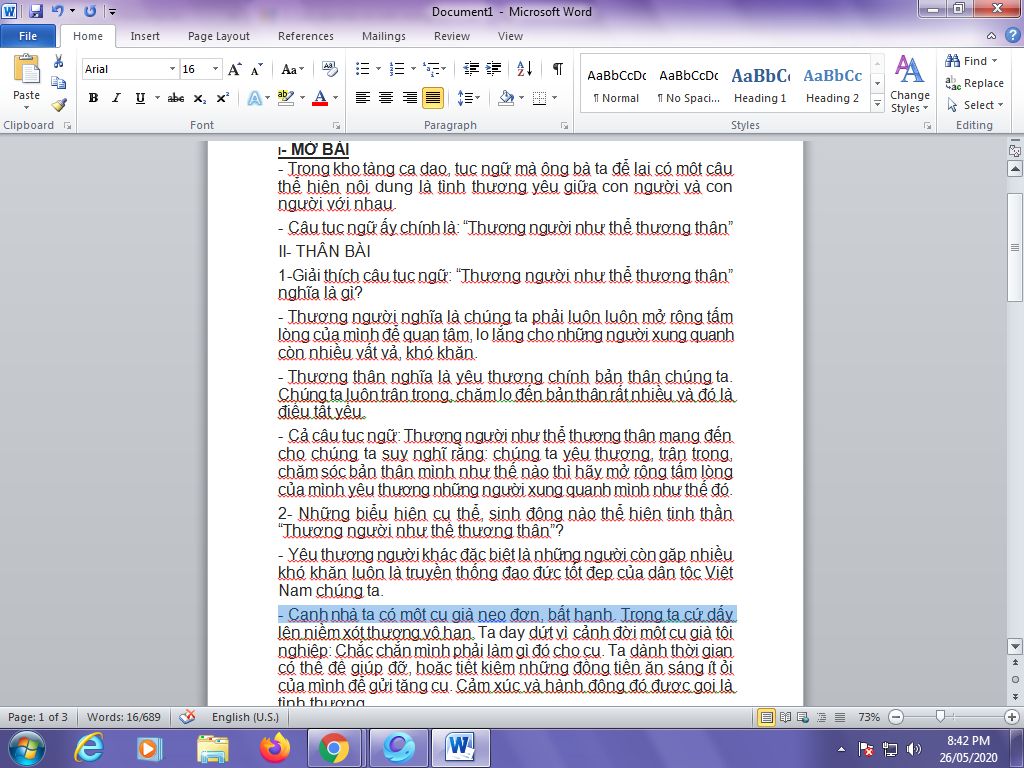The height and width of the screenshot is (768, 1024).
Task: Open the font name Arial dropdown
Action: [172, 69]
